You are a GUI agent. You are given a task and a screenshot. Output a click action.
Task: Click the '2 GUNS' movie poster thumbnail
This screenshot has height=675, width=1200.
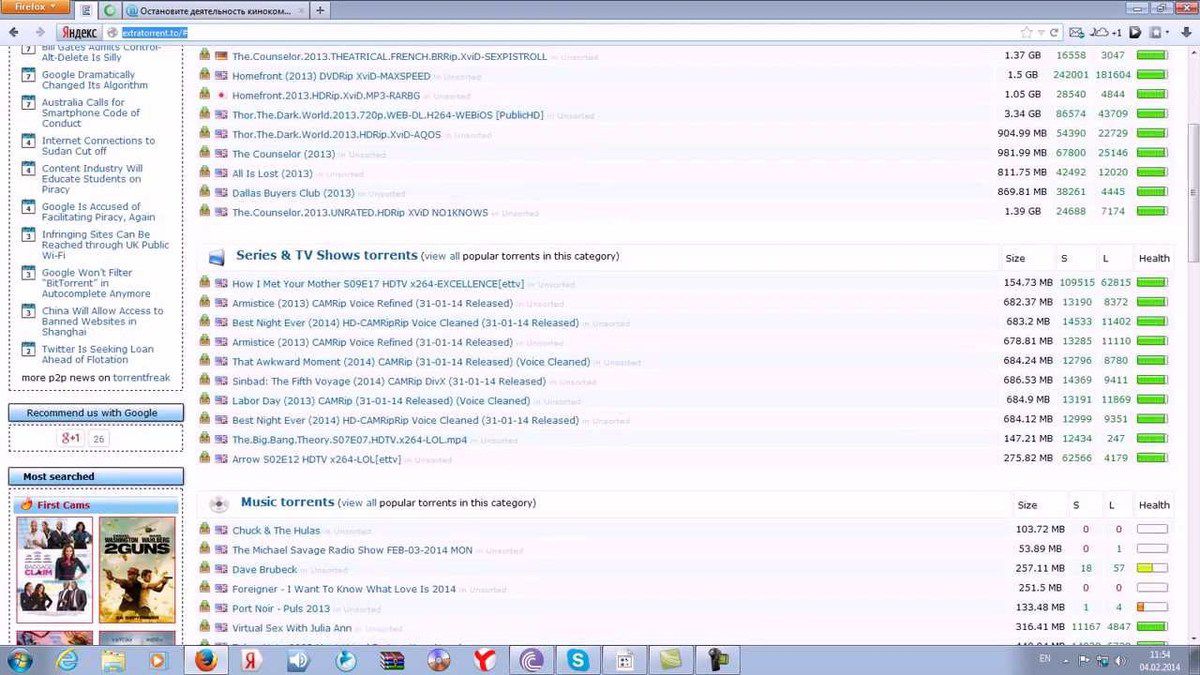137,569
